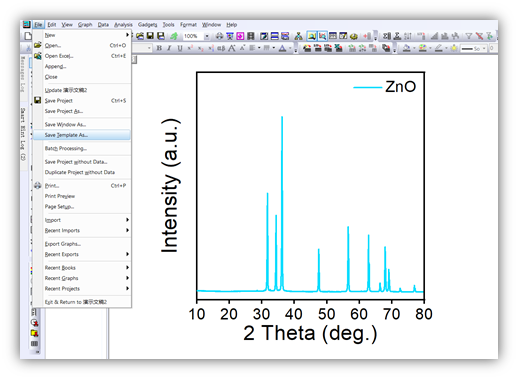Select Save Template As in File menu
This screenshot has width=518, height=379.
click(x=82, y=135)
